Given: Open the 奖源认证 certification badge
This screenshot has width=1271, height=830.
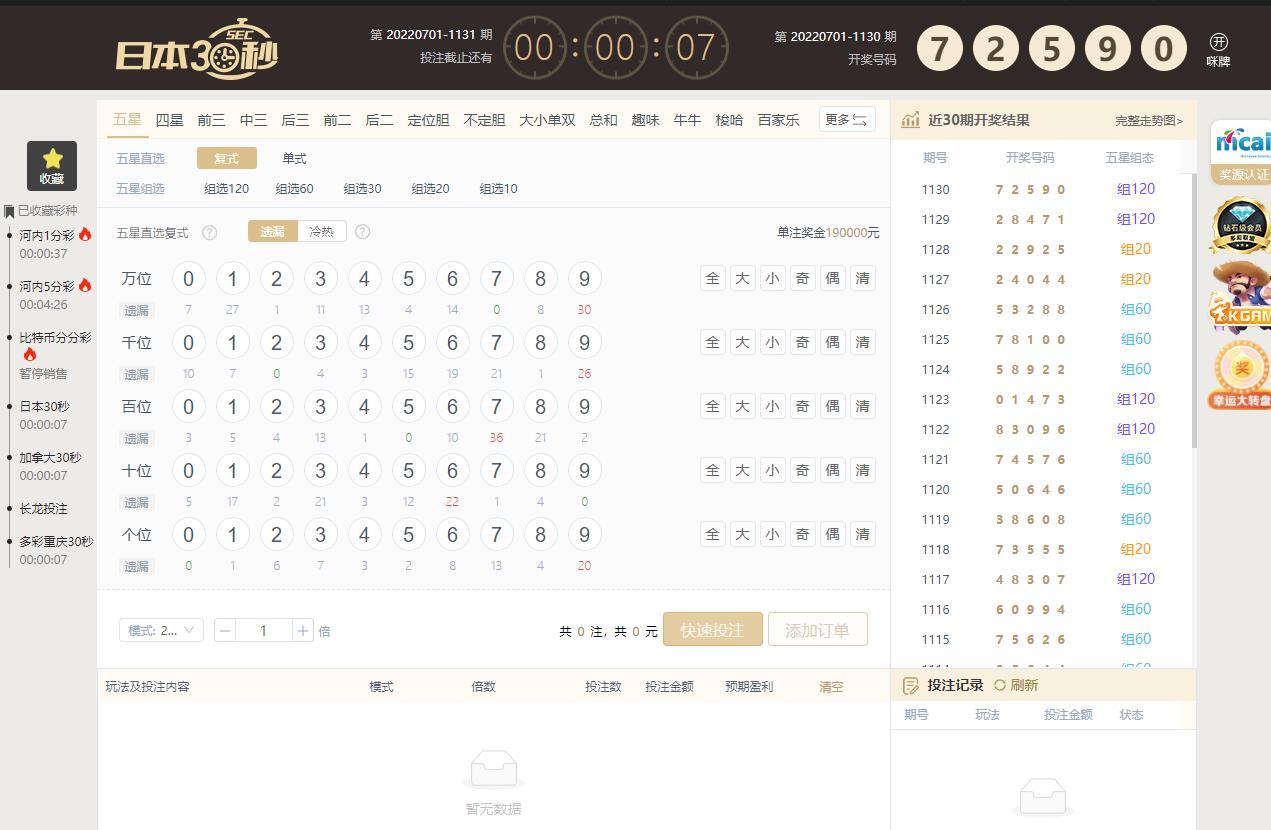Looking at the screenshot, I should point(1241,152).
